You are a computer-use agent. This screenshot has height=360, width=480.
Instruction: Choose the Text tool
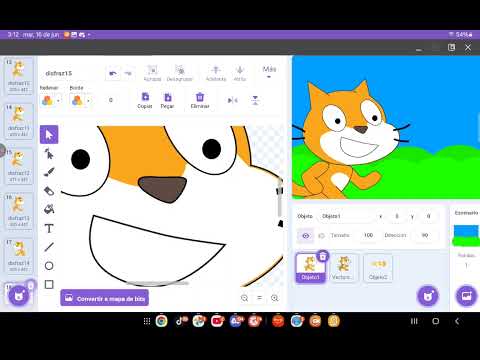[x=49, y=228]
